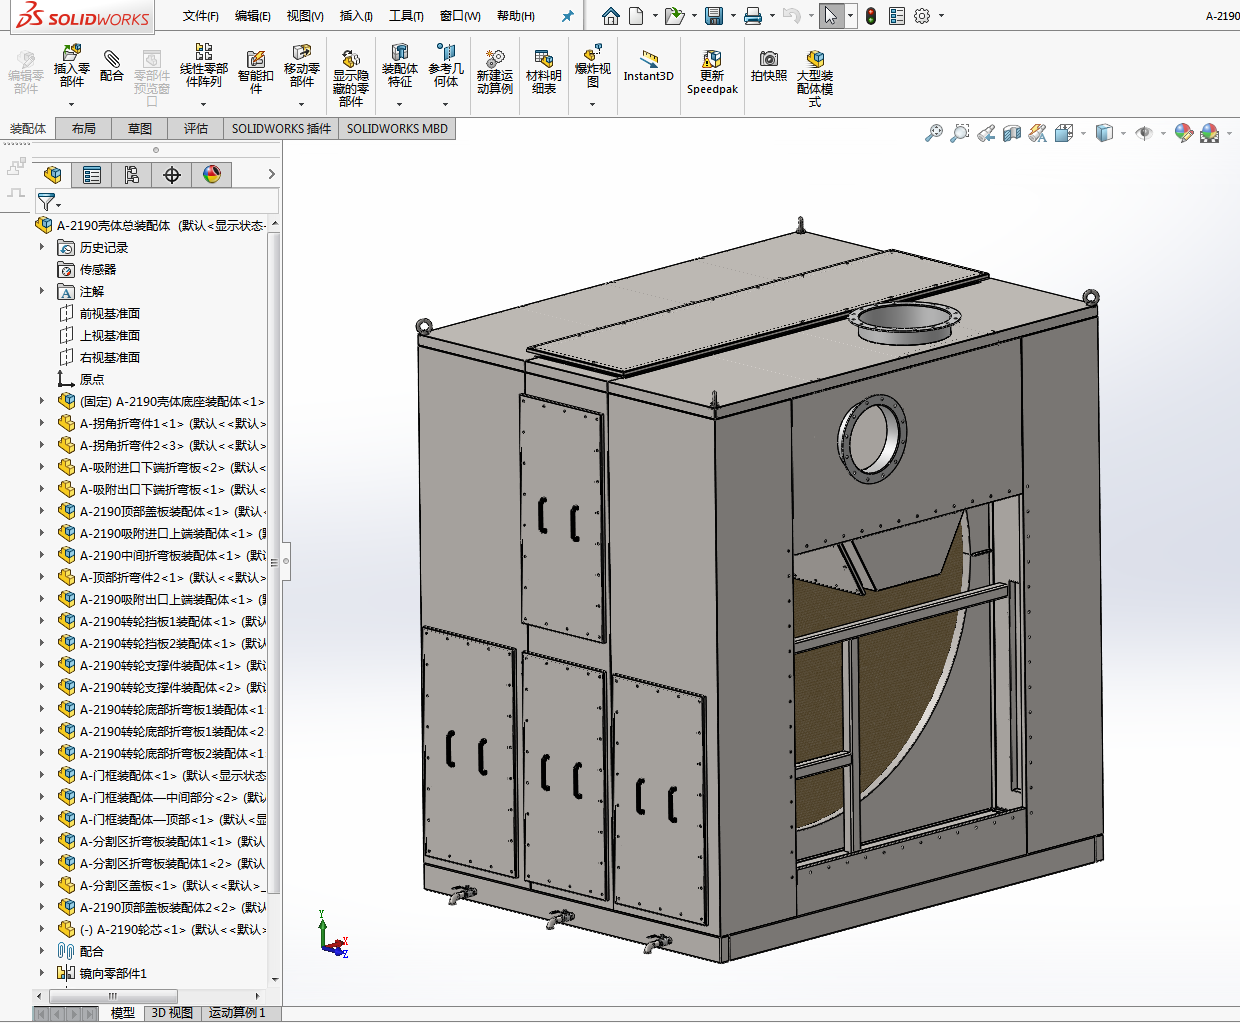Expand the A-2190轮芯 component node

click(42, 929)
